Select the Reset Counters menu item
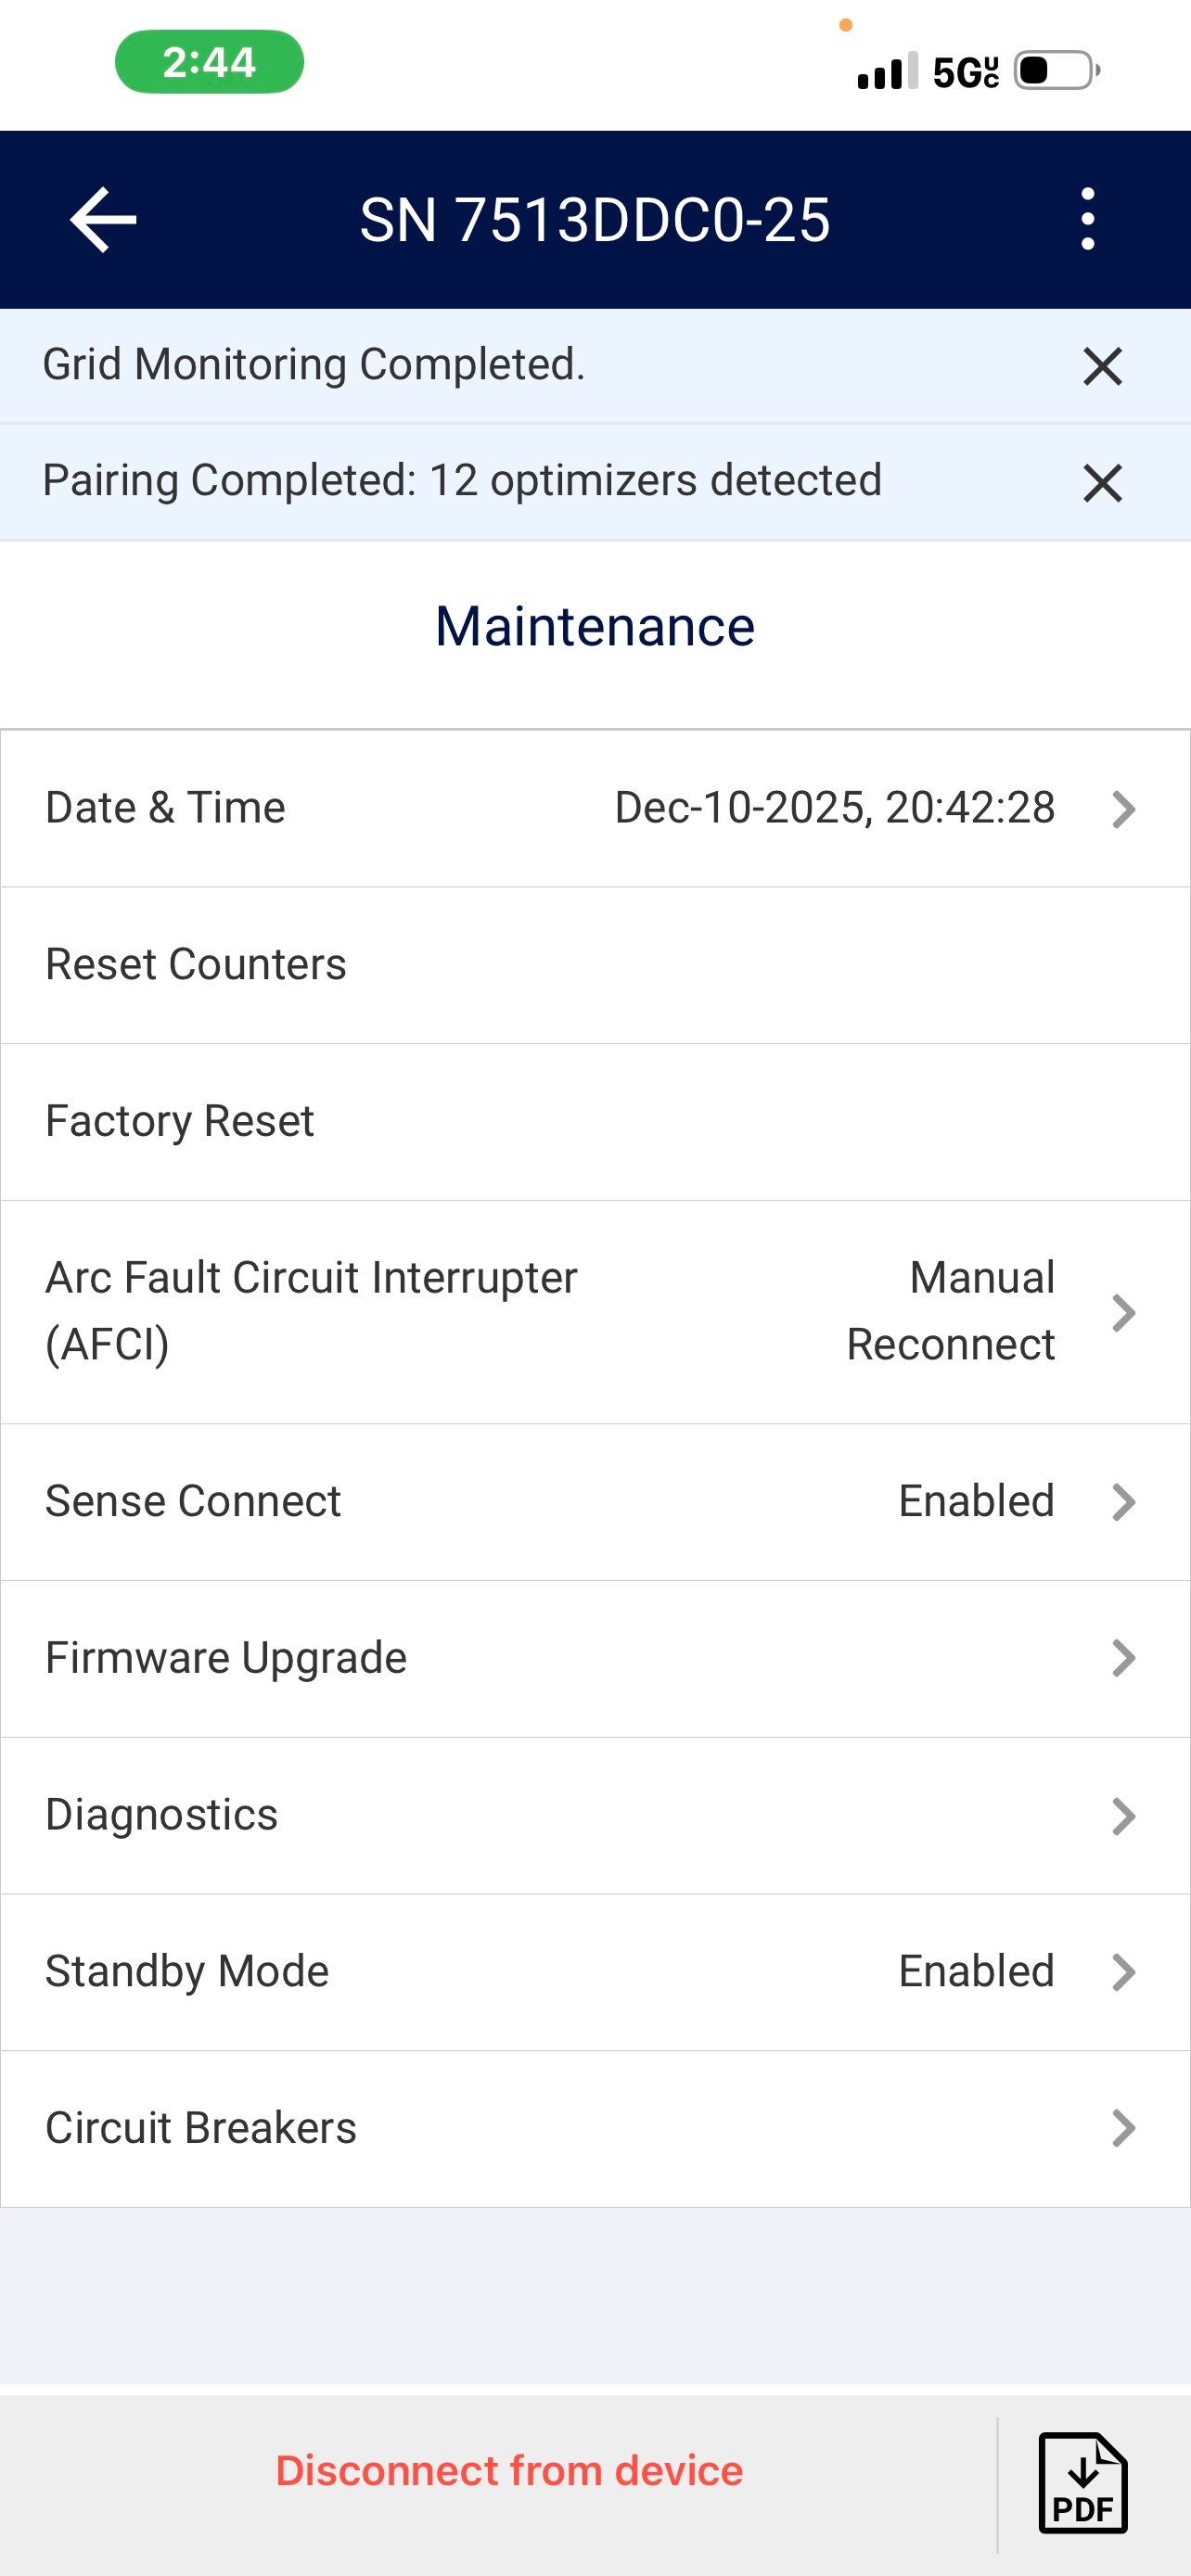This screenshot has height=2576, width=1191. coord(196,965)
